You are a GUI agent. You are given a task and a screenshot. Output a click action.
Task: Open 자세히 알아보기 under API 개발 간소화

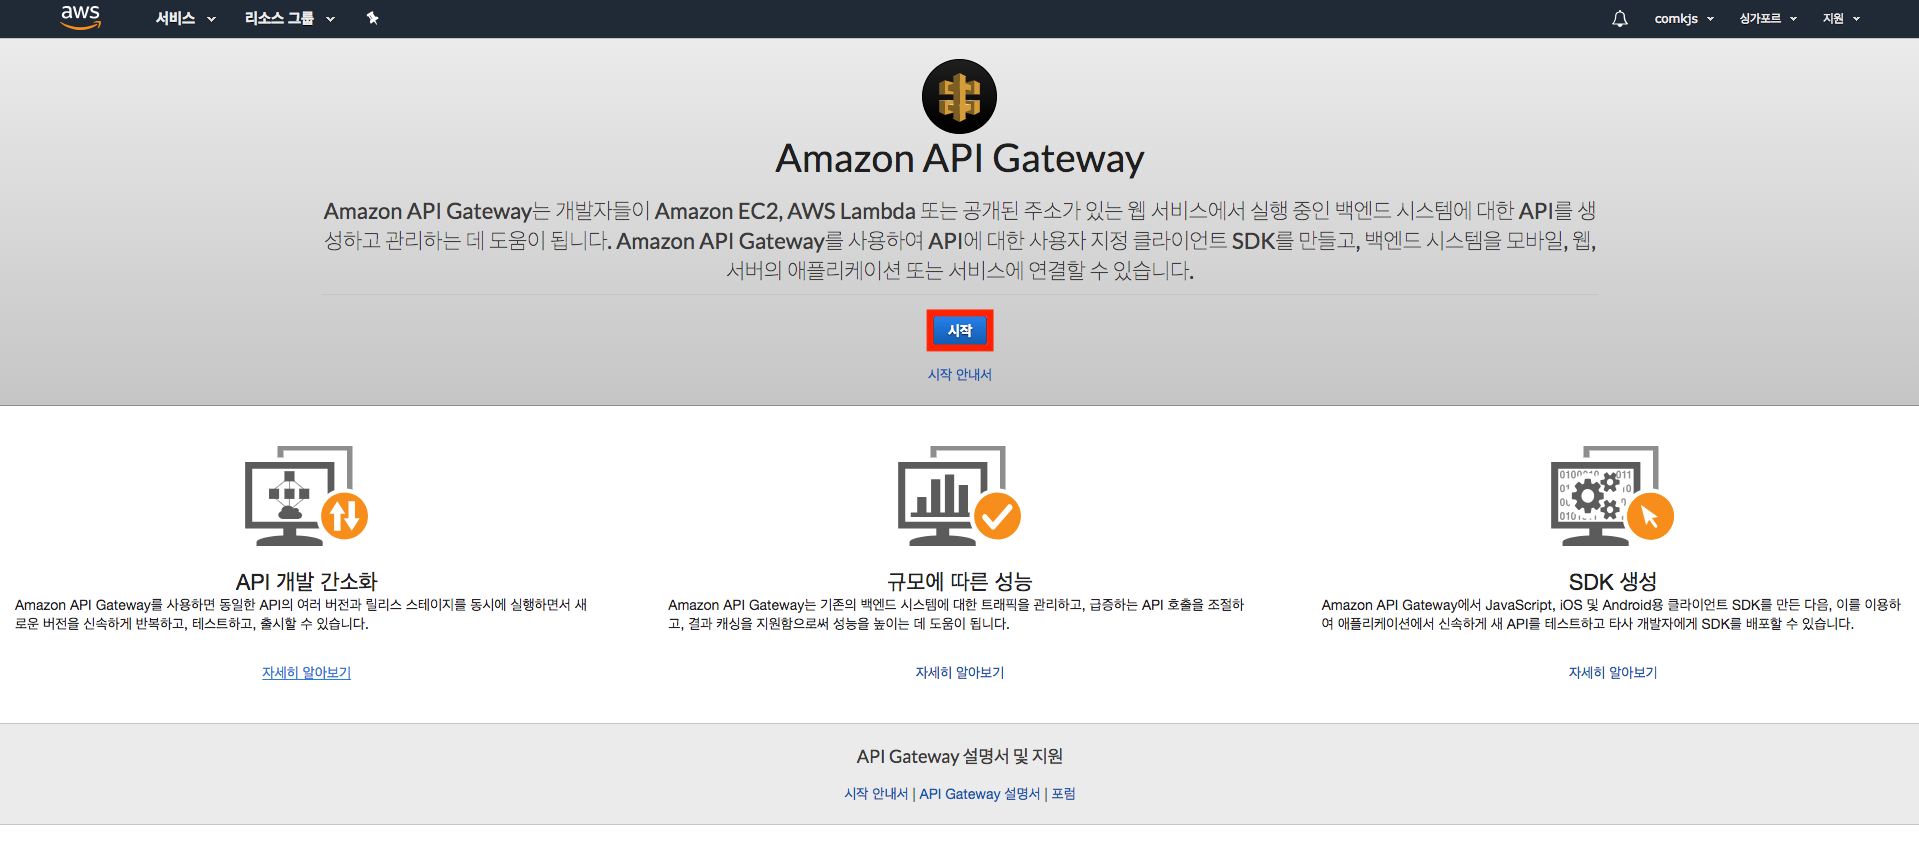(x=306, y=673)
